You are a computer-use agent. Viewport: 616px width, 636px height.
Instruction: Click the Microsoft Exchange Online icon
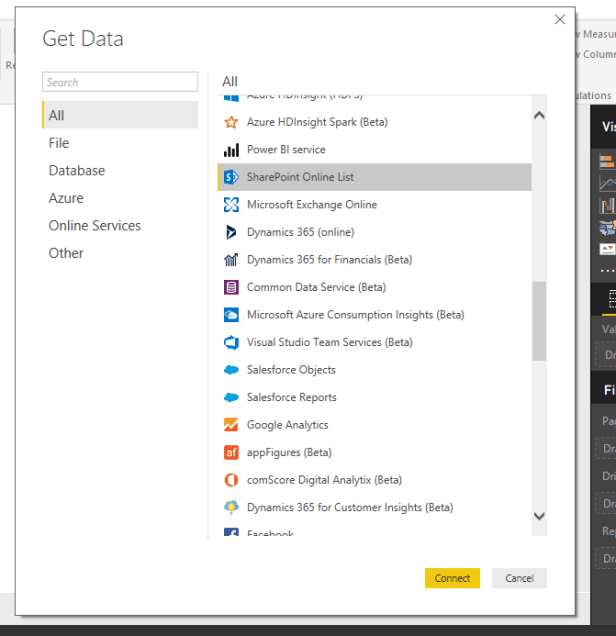pyautogui.click(x=231, y=205)
